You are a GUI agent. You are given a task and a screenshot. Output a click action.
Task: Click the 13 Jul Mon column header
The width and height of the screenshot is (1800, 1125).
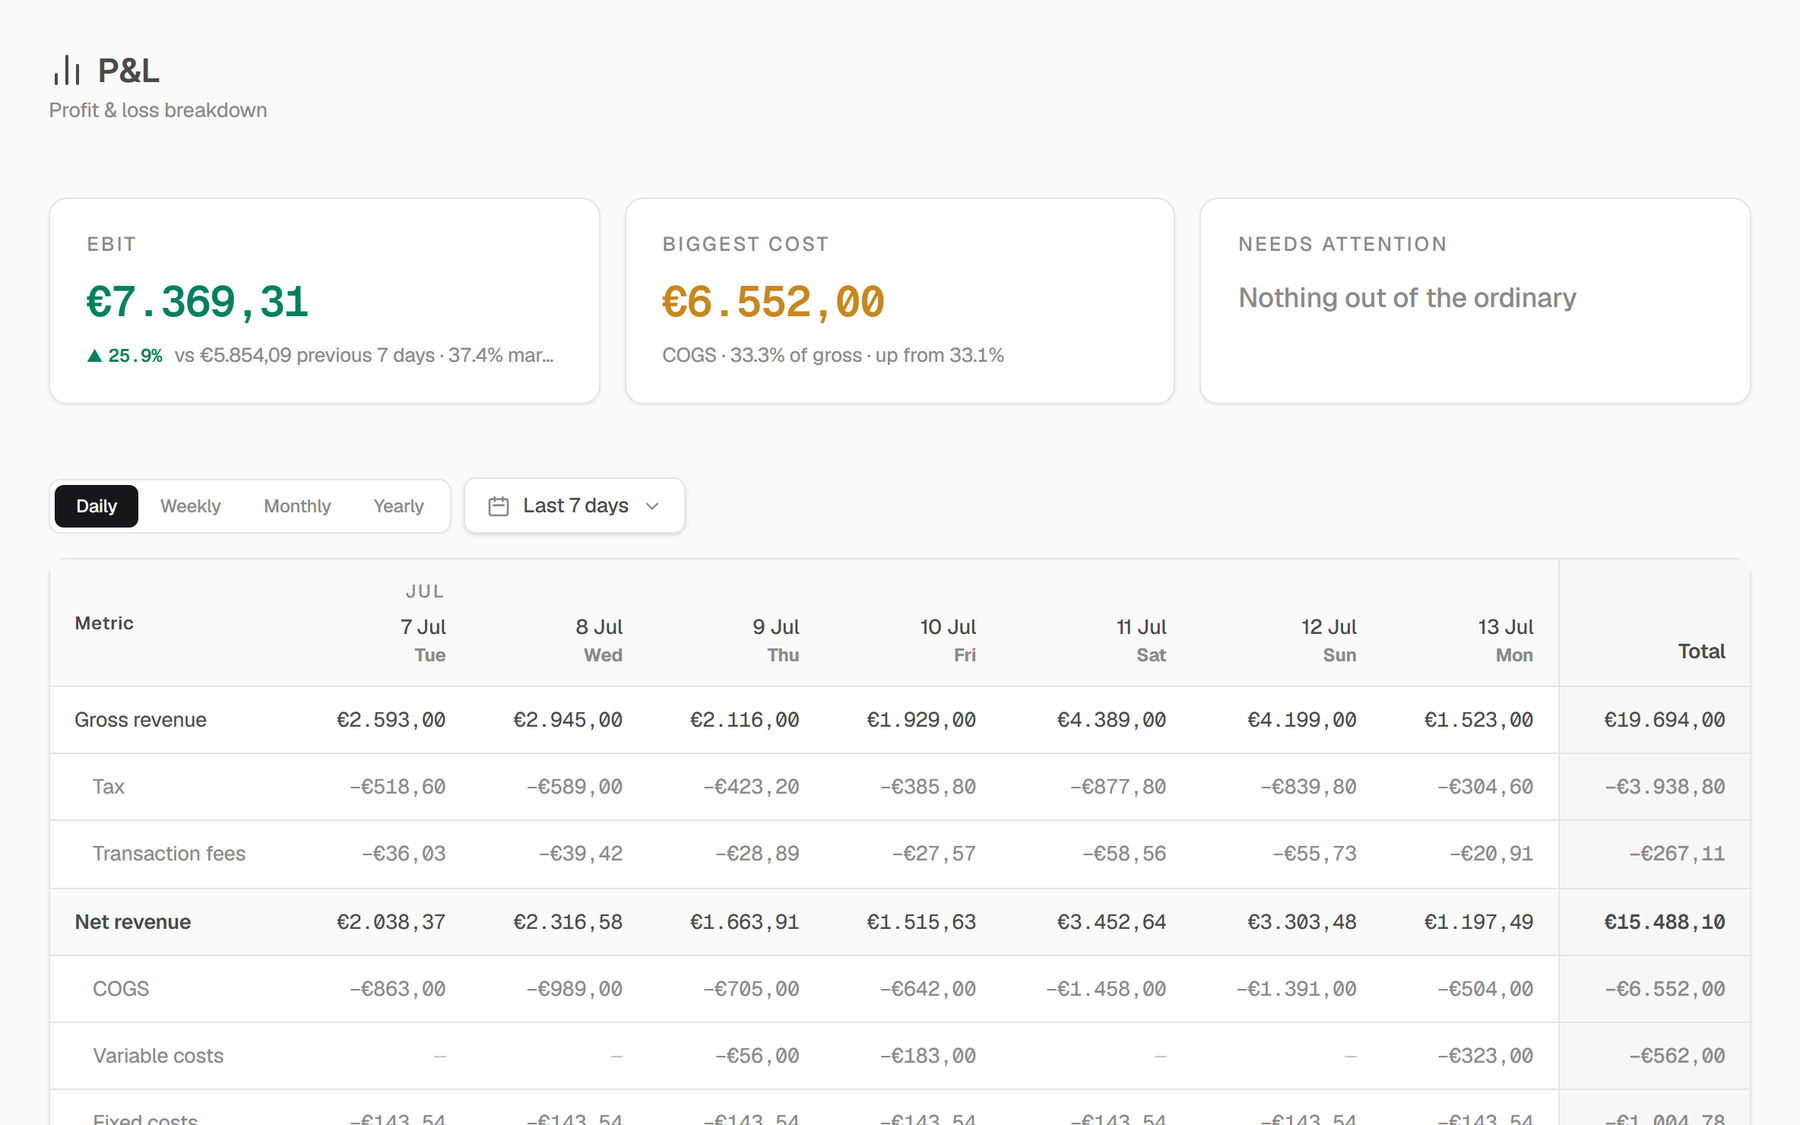1506,640
